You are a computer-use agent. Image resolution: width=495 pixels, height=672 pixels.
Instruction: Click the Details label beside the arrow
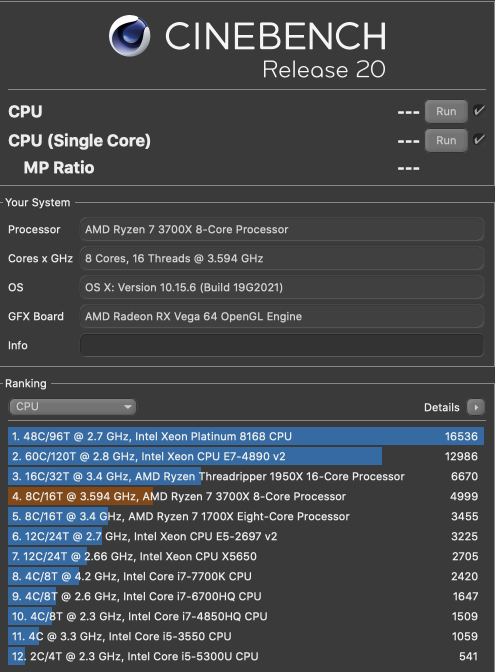[x=441, y=407]
